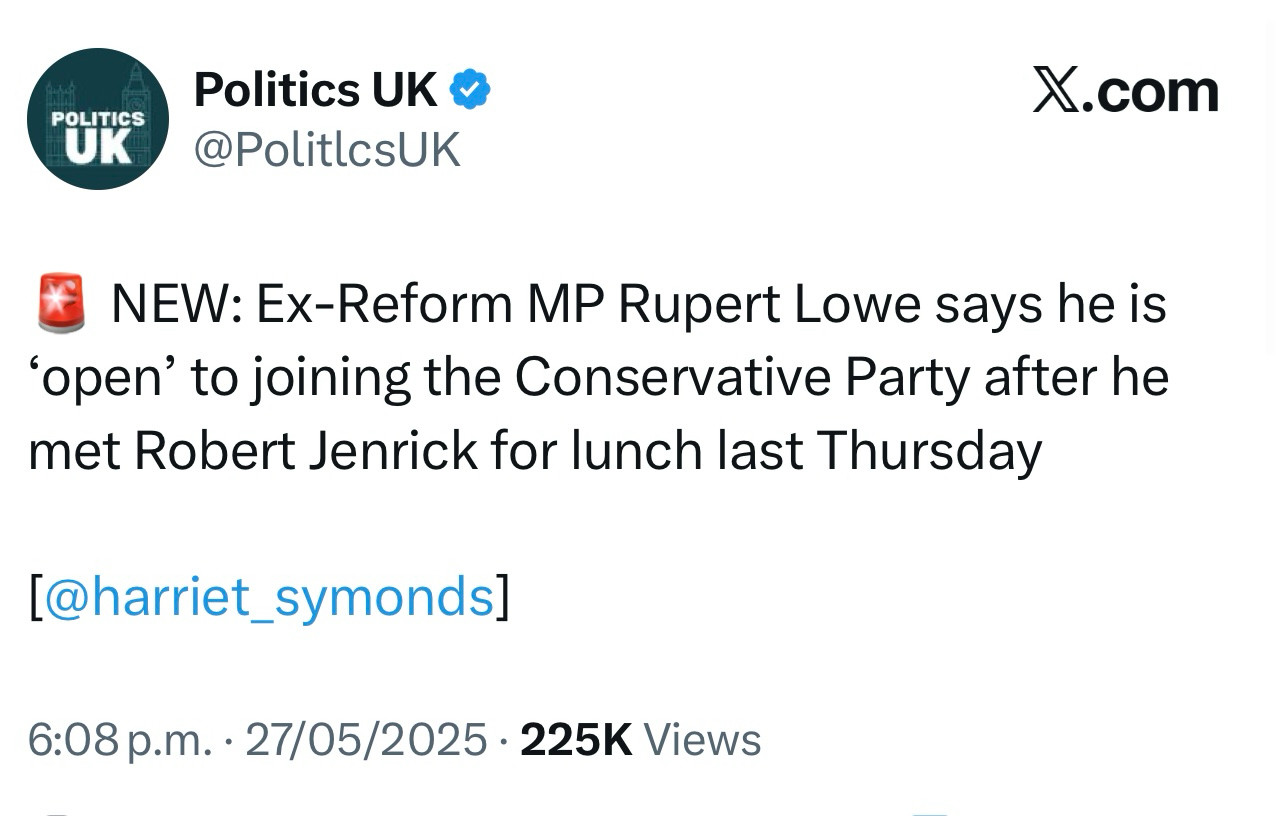
Task: Click the X.com logo
Action: [1125, 92]
